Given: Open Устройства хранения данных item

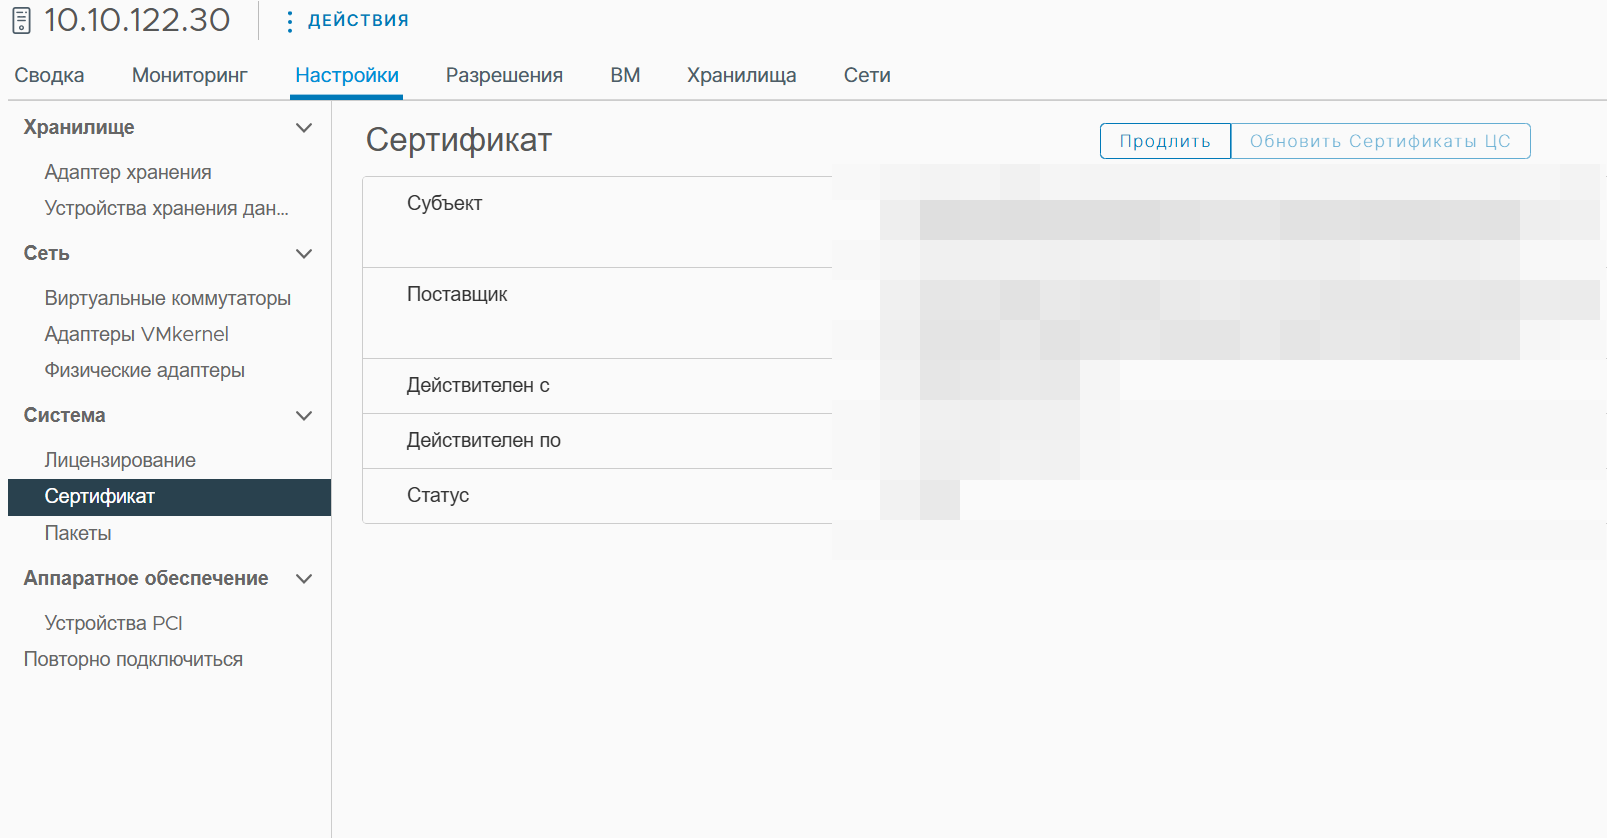Looking at the screenshot, I should [166, 208].
